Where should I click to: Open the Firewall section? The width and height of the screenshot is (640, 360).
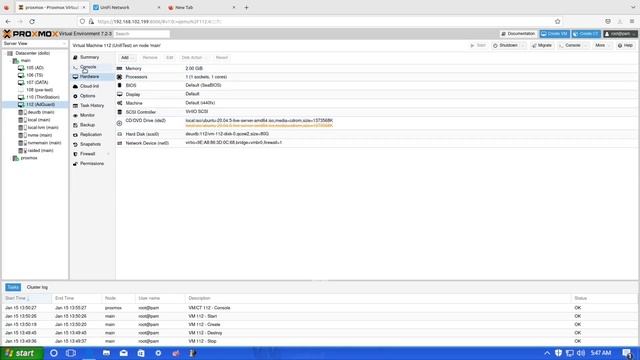pos(87,154)
